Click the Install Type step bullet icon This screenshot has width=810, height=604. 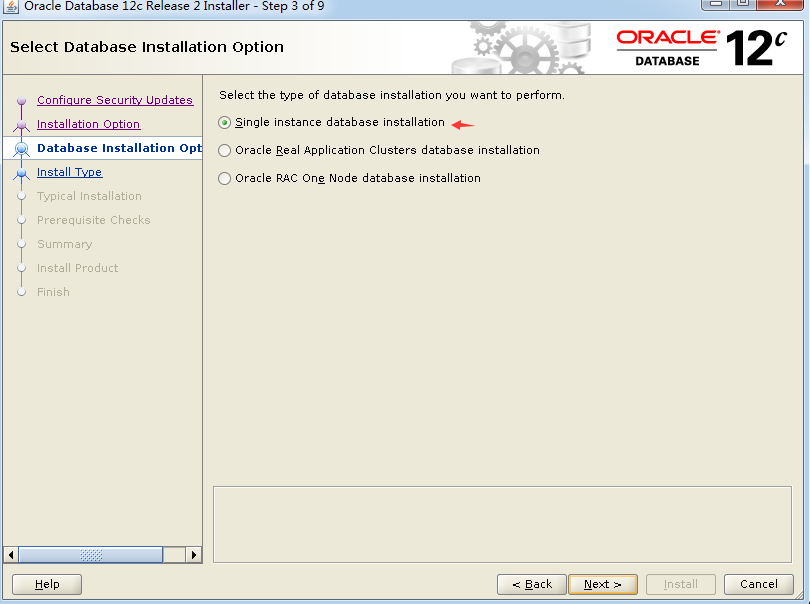click(x=21, y=173)
